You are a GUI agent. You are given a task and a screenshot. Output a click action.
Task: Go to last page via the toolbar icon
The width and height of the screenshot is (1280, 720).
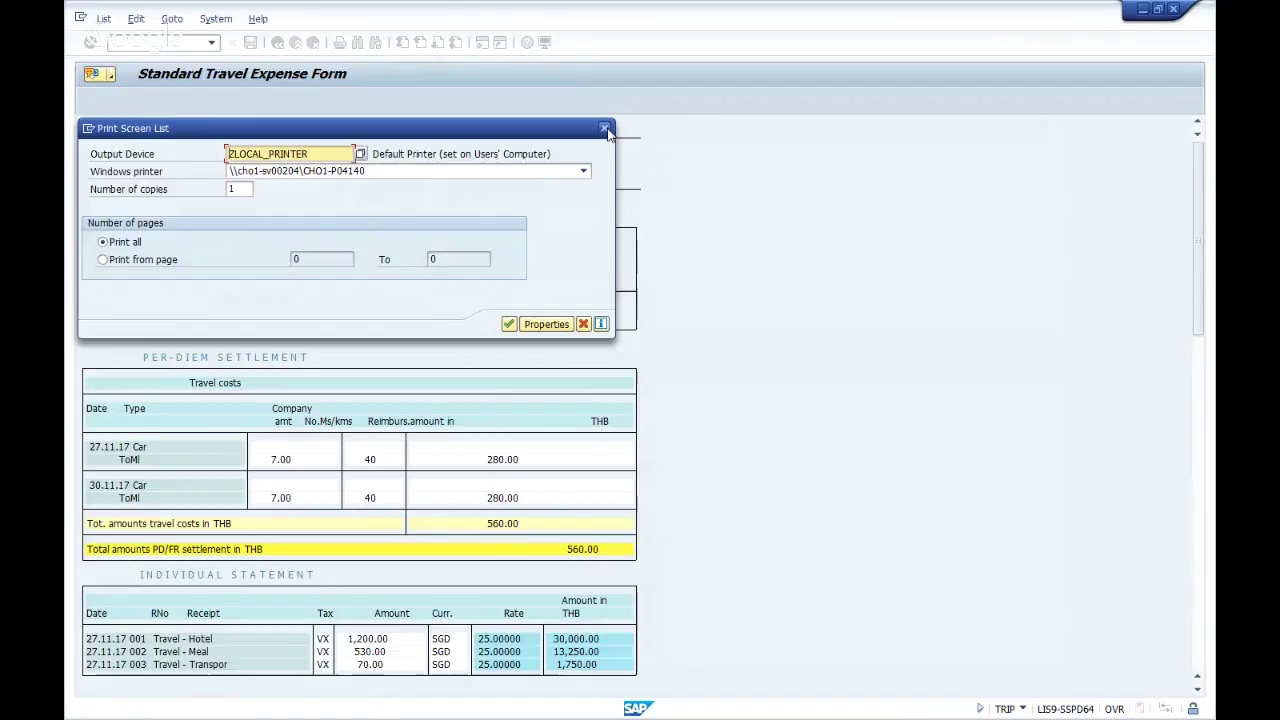click(x=455, y=42)
